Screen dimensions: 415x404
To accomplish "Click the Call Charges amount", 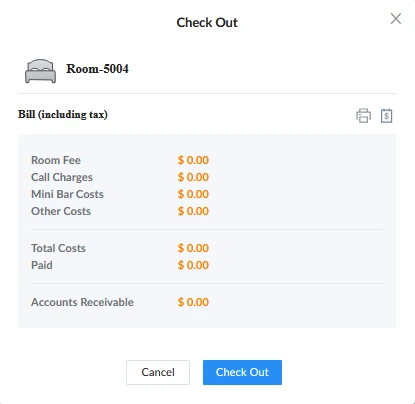I will [193, 177].
